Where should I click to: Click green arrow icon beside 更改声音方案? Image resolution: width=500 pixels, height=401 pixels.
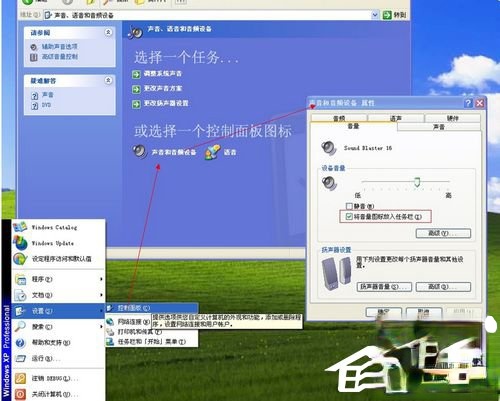136,89
